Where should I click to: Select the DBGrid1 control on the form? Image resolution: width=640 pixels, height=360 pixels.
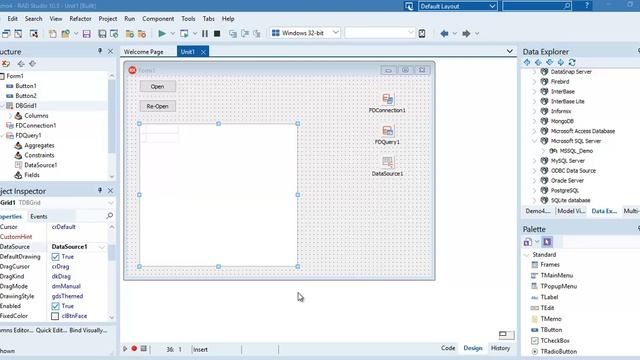[218, 195]
